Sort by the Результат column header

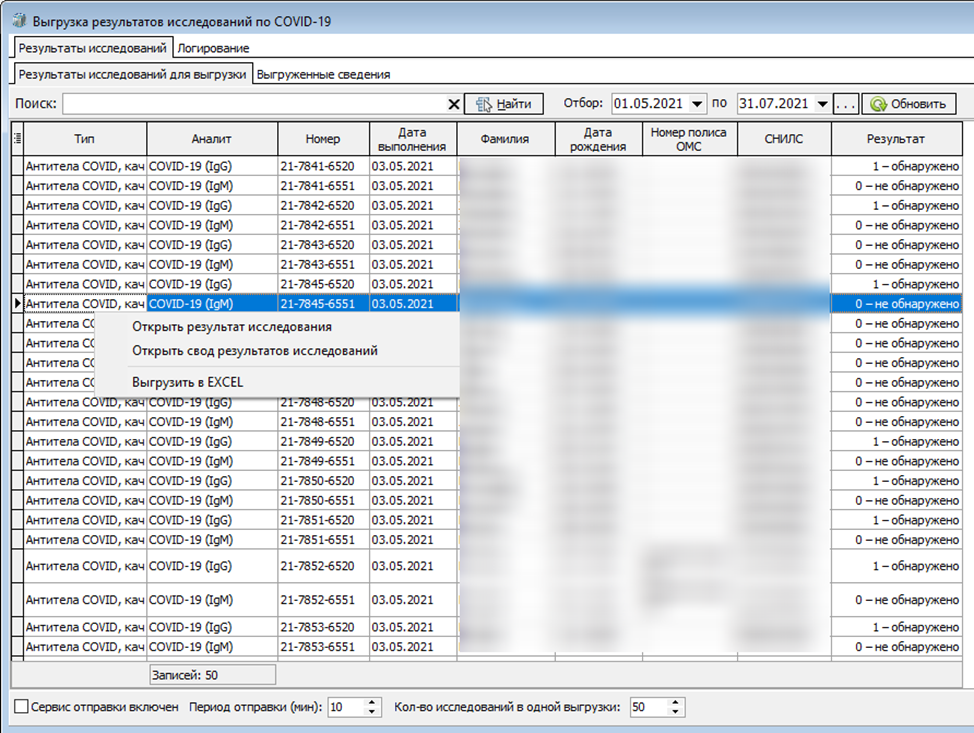(895, 139)
